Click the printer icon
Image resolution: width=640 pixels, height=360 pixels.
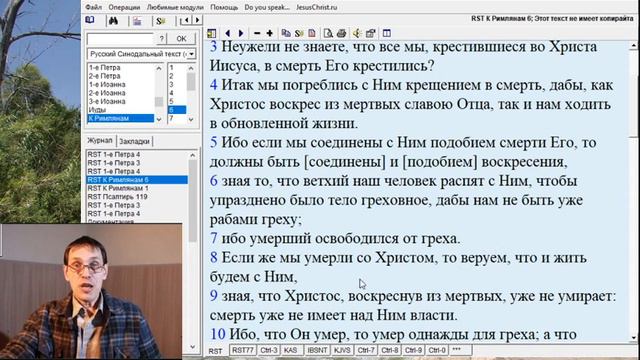(x=342, y=33)
